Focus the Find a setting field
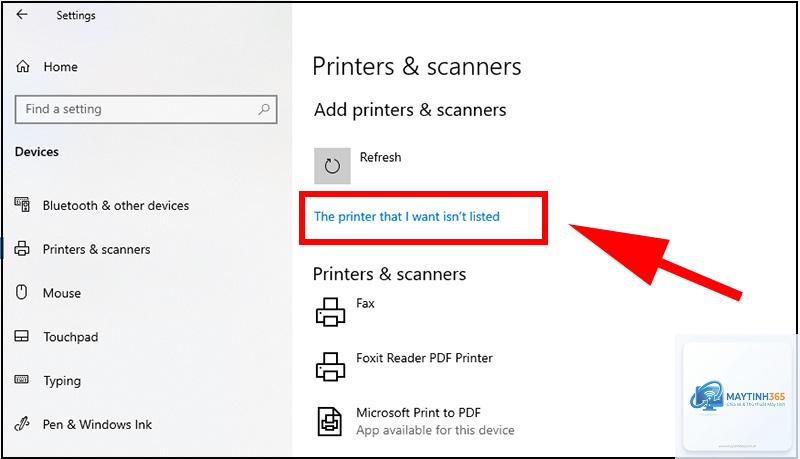800x459 pixels. pyautogui.click(x=146, y=109)
